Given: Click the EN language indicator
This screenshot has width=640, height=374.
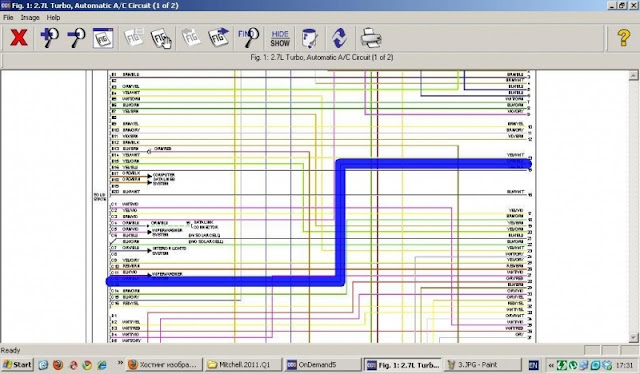Looking at the screenshot, I should [x=533, y=365].
